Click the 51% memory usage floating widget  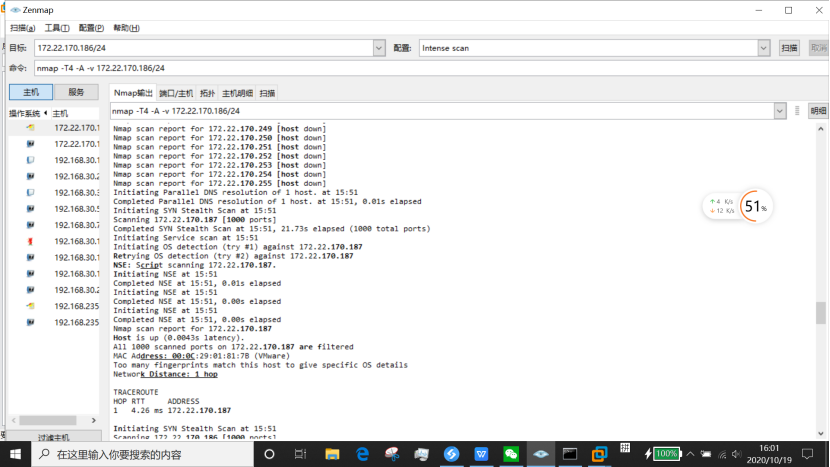[x=755, y=206]
